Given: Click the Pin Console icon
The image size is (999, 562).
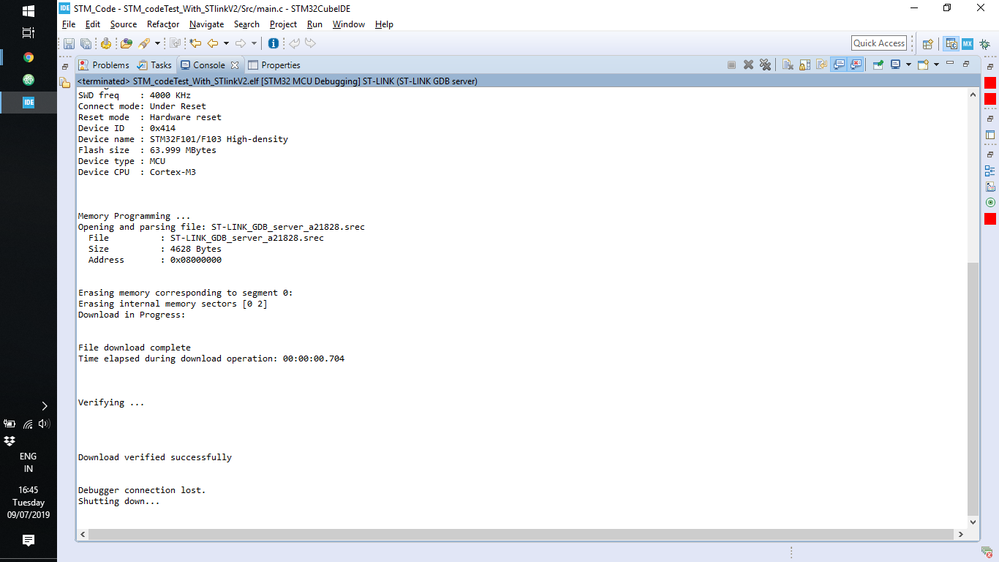Looking at the screenshot, I should tap(878, 65).
